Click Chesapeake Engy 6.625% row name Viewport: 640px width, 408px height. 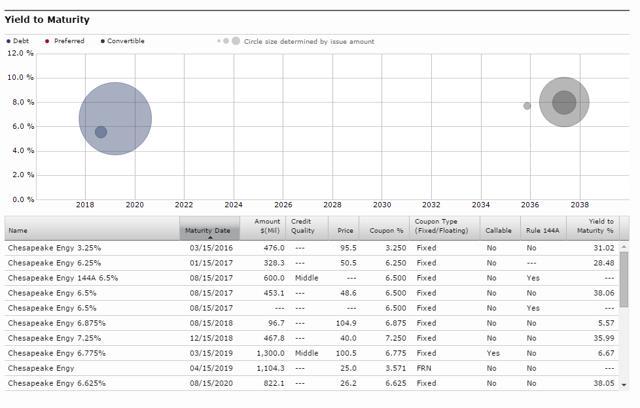[x=57, y=384]
